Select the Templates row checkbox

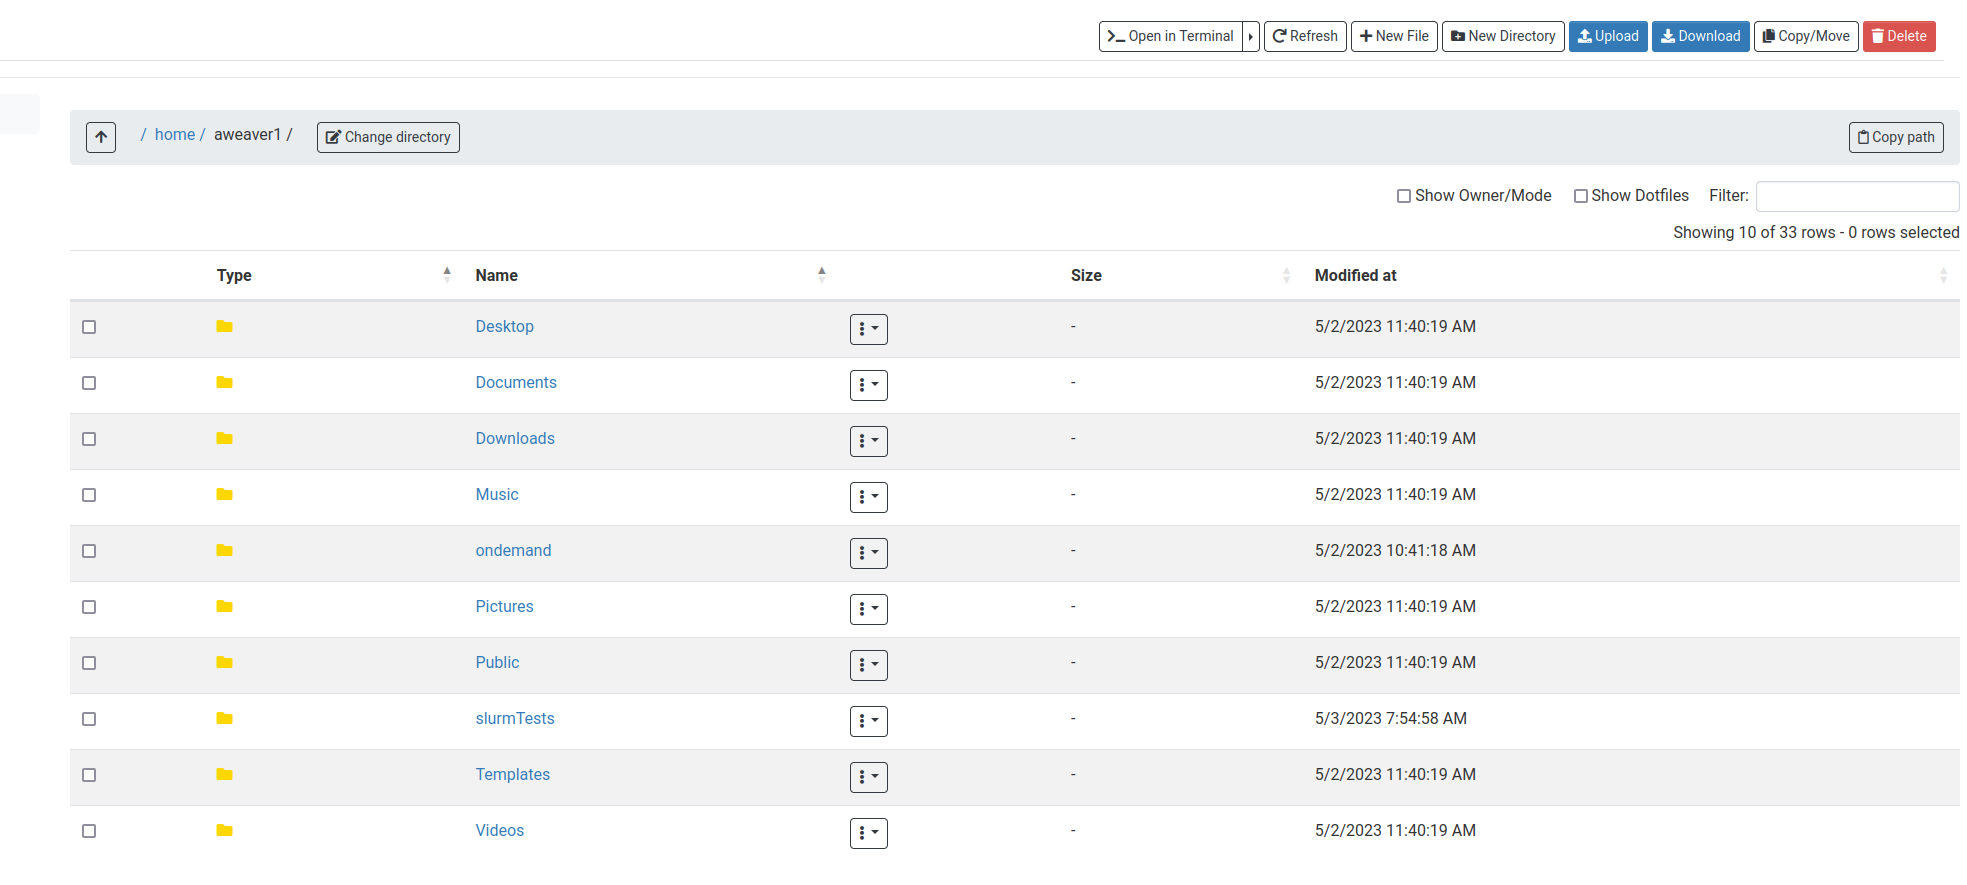click(x=89, y=775)
